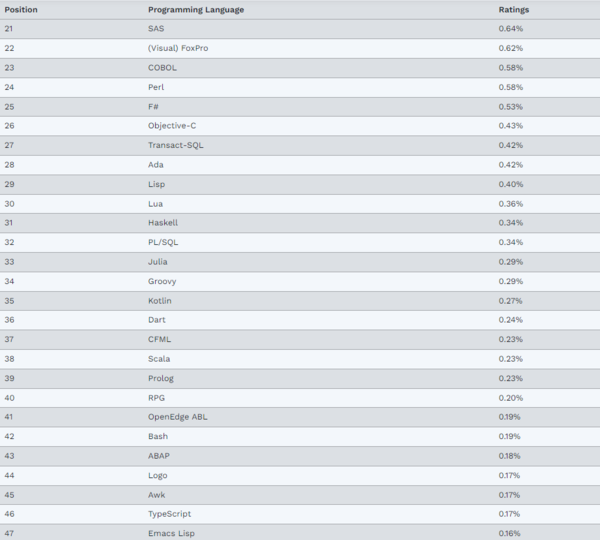
Task: Select the Transact-SQL language name
Action: 176,145
